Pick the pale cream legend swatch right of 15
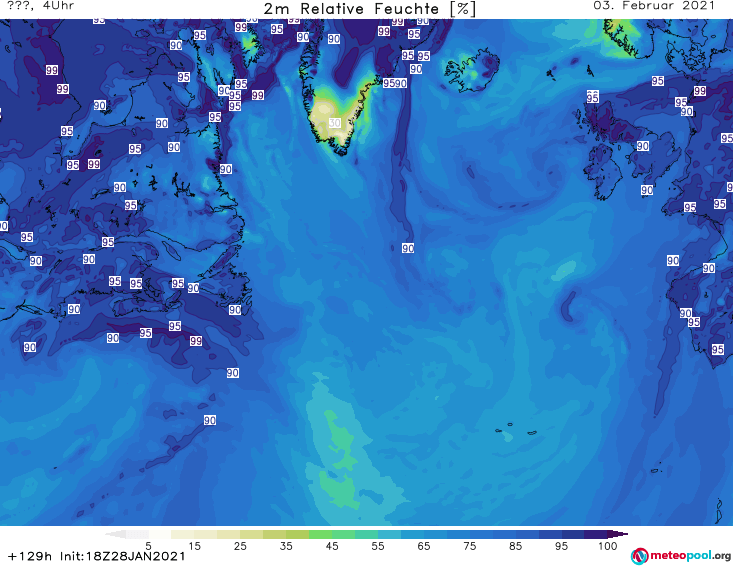The image size is (733, 566). pyautogui.click(x=206, y=534)
